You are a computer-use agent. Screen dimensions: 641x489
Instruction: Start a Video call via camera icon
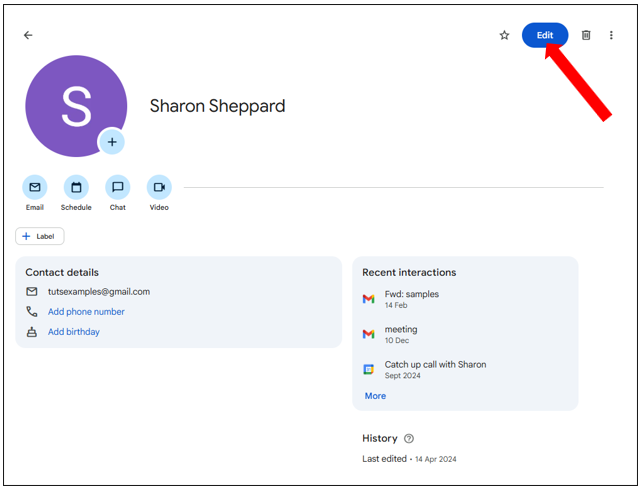point(159,187)
